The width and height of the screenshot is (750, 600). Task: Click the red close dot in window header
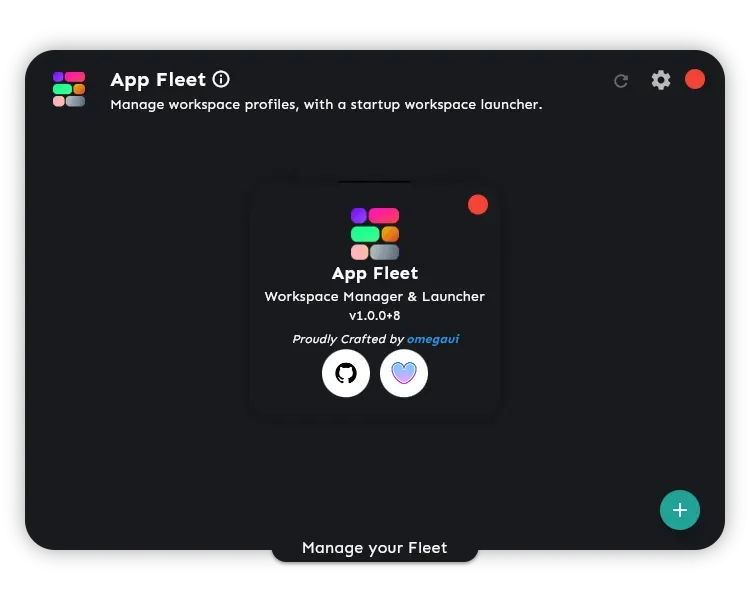point(695,79)
